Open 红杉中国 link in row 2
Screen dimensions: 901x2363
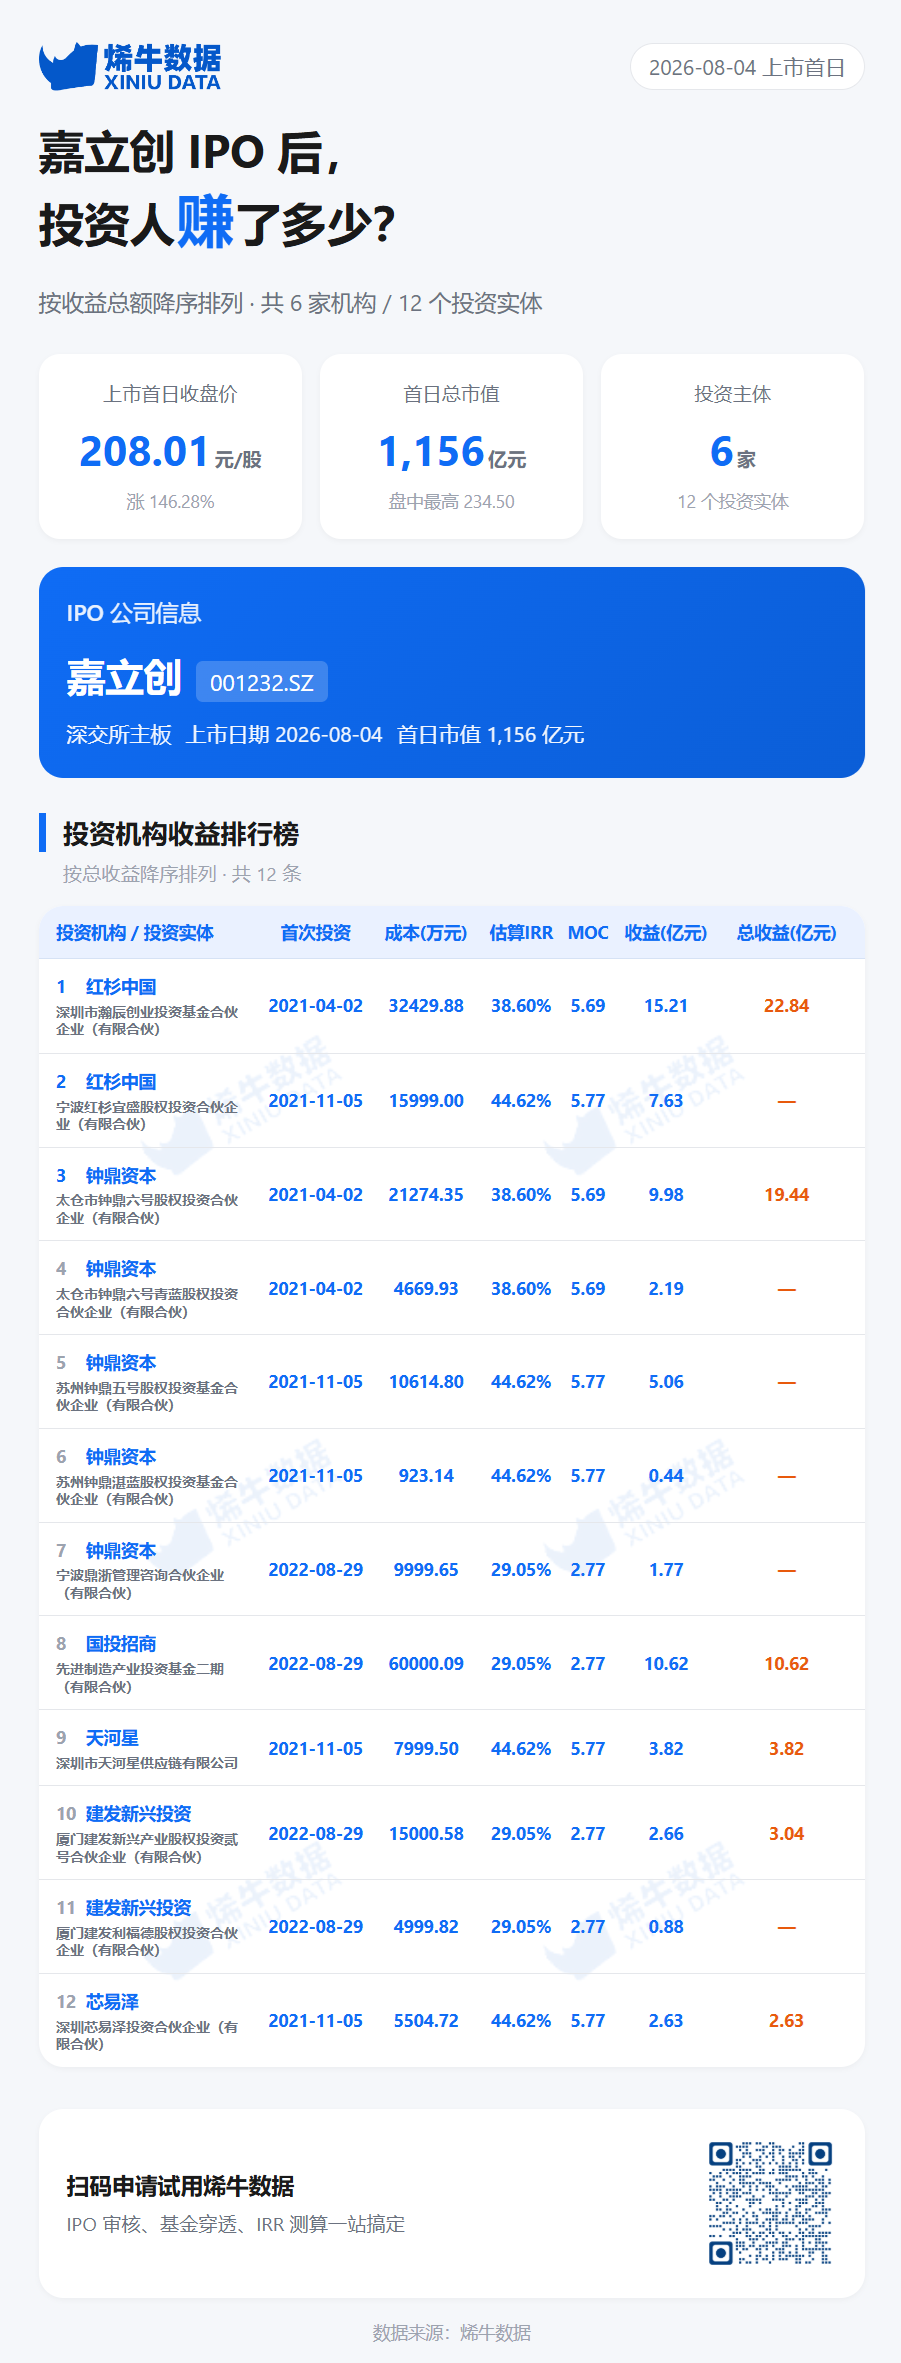(121, 1082)
